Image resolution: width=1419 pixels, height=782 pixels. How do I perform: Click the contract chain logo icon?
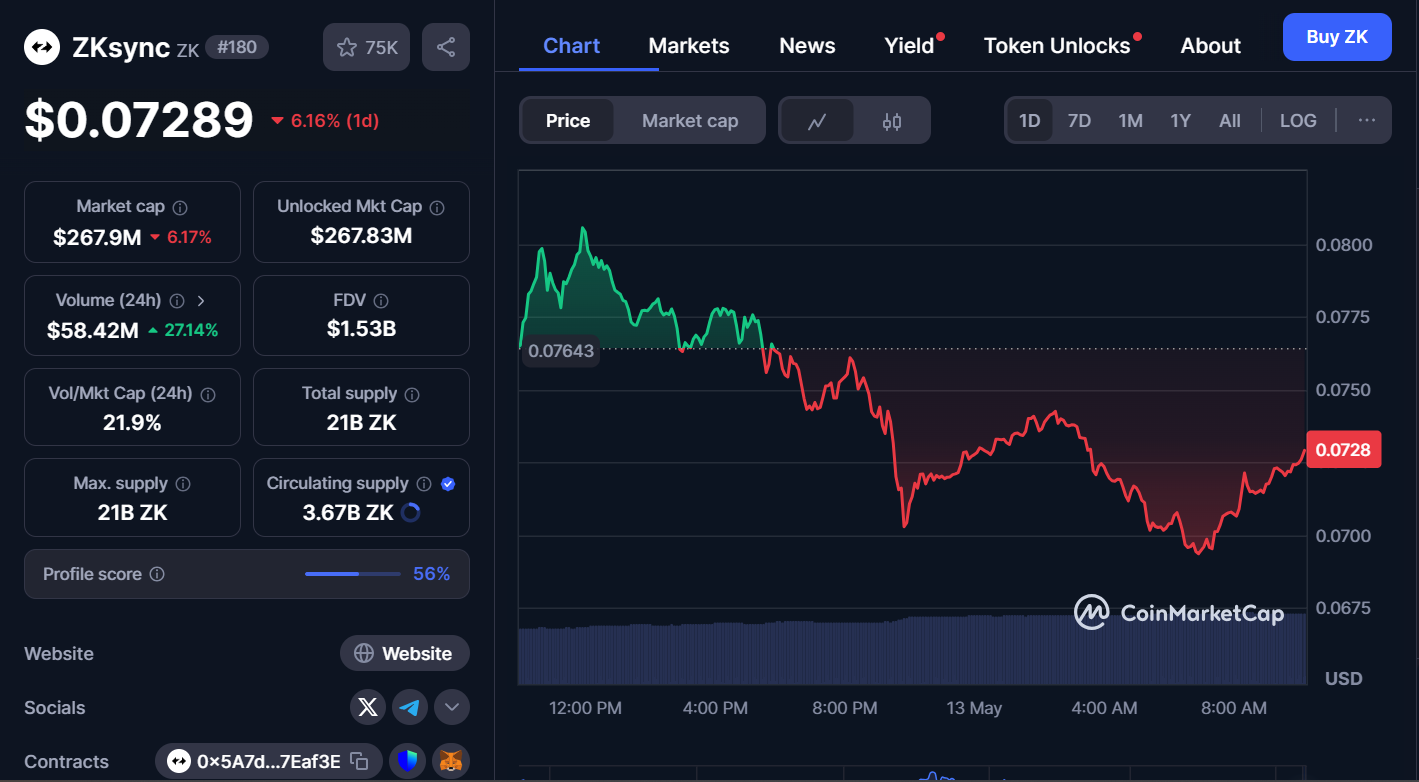click(x=178, y=761)
